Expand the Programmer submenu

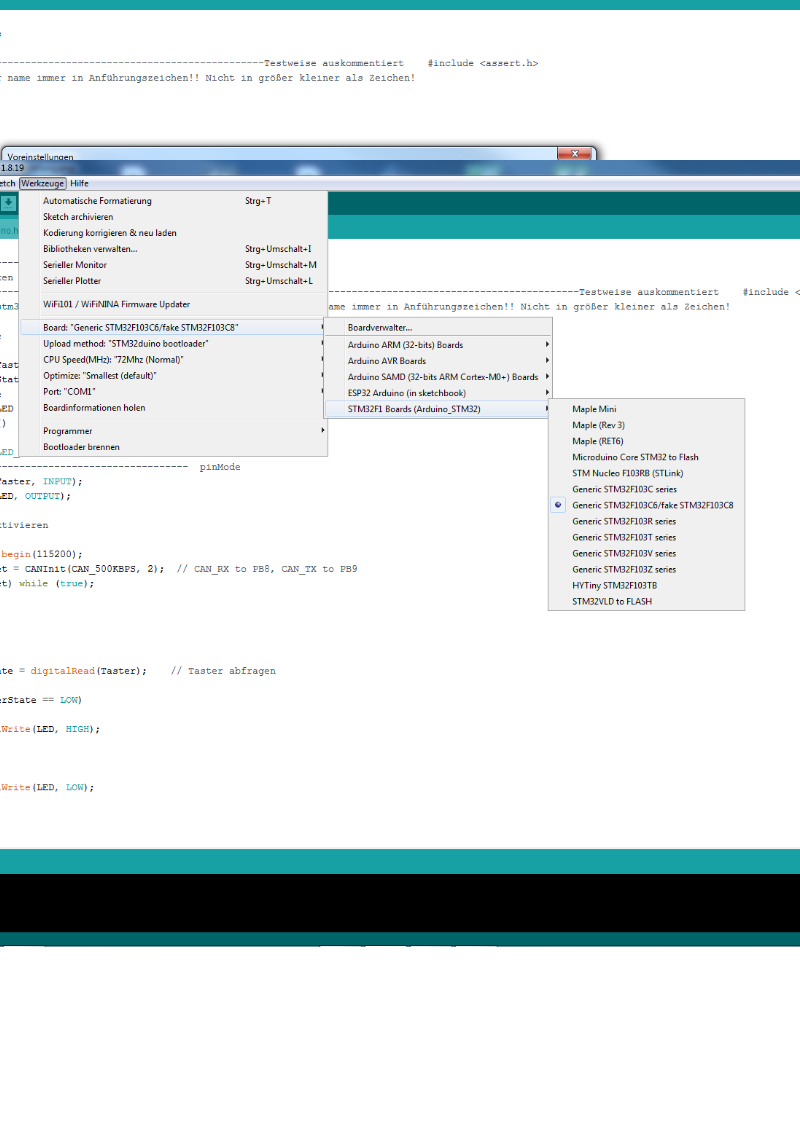pos(173,431)
